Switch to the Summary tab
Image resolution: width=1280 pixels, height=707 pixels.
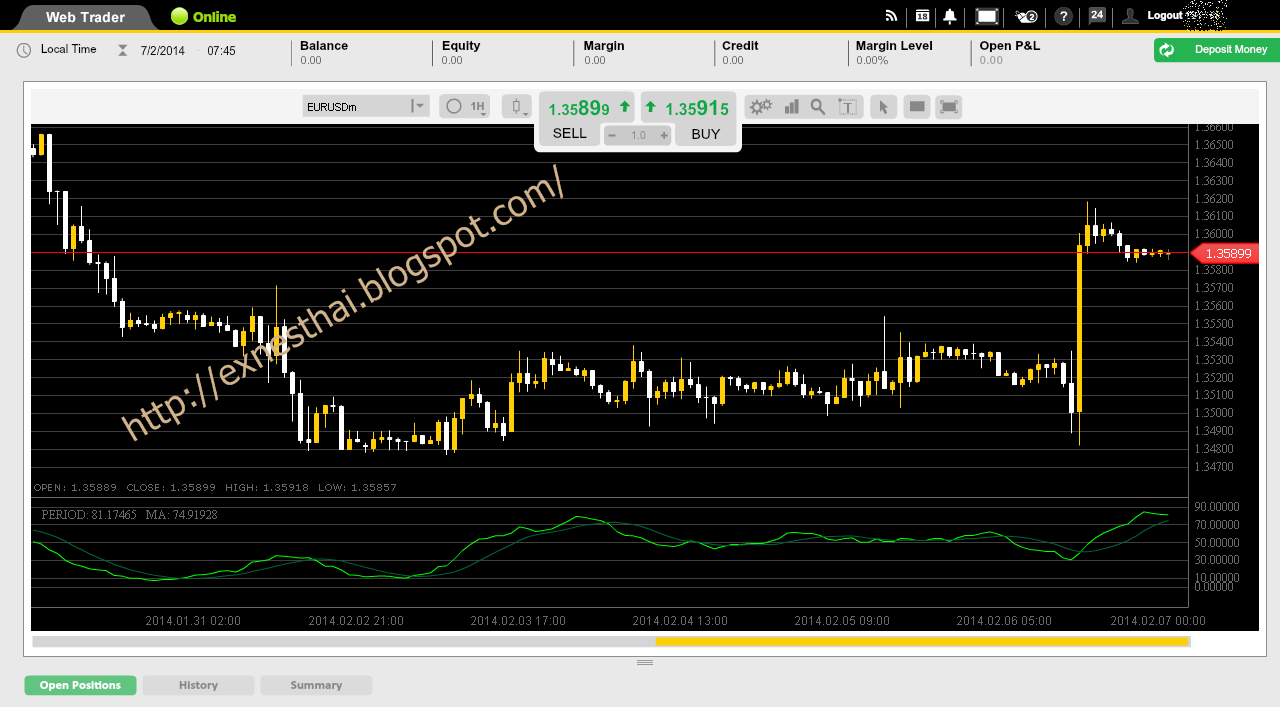point(316,685)
